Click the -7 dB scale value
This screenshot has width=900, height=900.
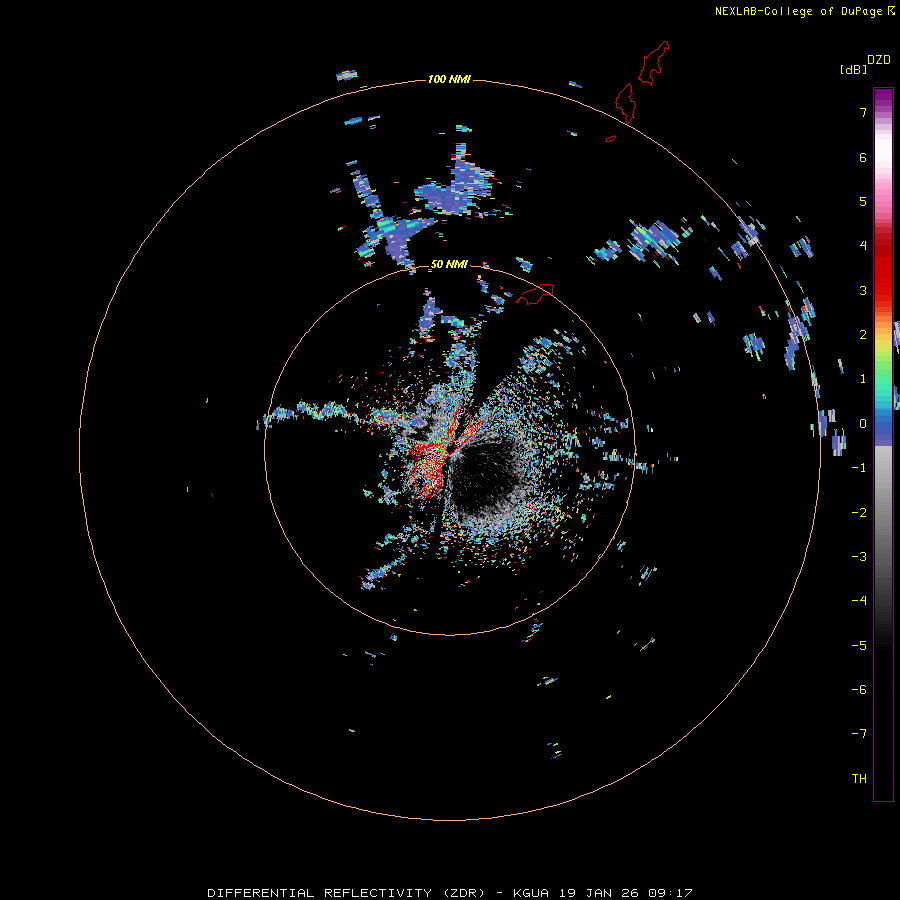coord(859,734)
